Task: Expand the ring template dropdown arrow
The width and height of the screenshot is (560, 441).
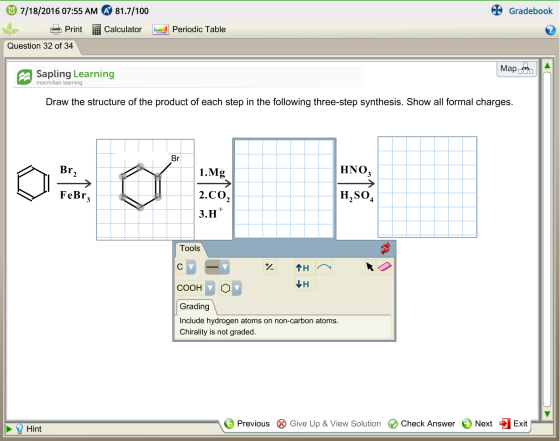Action: pos(236,288)
